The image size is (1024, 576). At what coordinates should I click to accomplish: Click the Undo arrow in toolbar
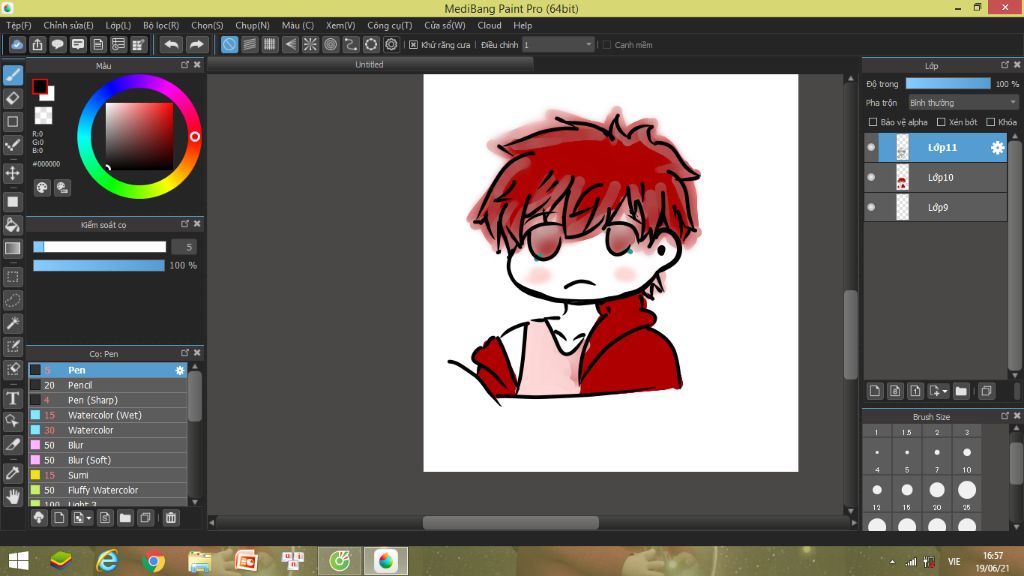pyautogui.click(x=171, y=44)
